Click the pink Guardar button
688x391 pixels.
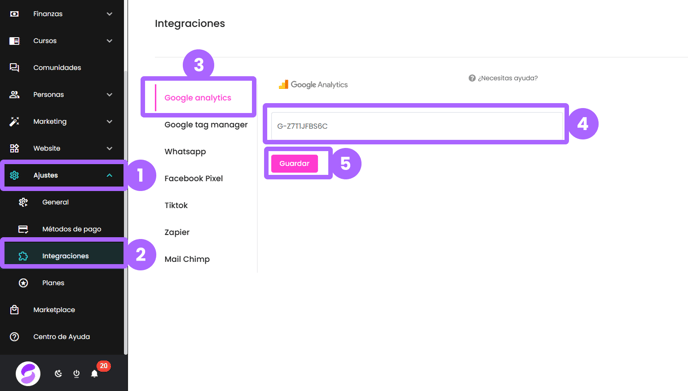[x=294, y=164]
